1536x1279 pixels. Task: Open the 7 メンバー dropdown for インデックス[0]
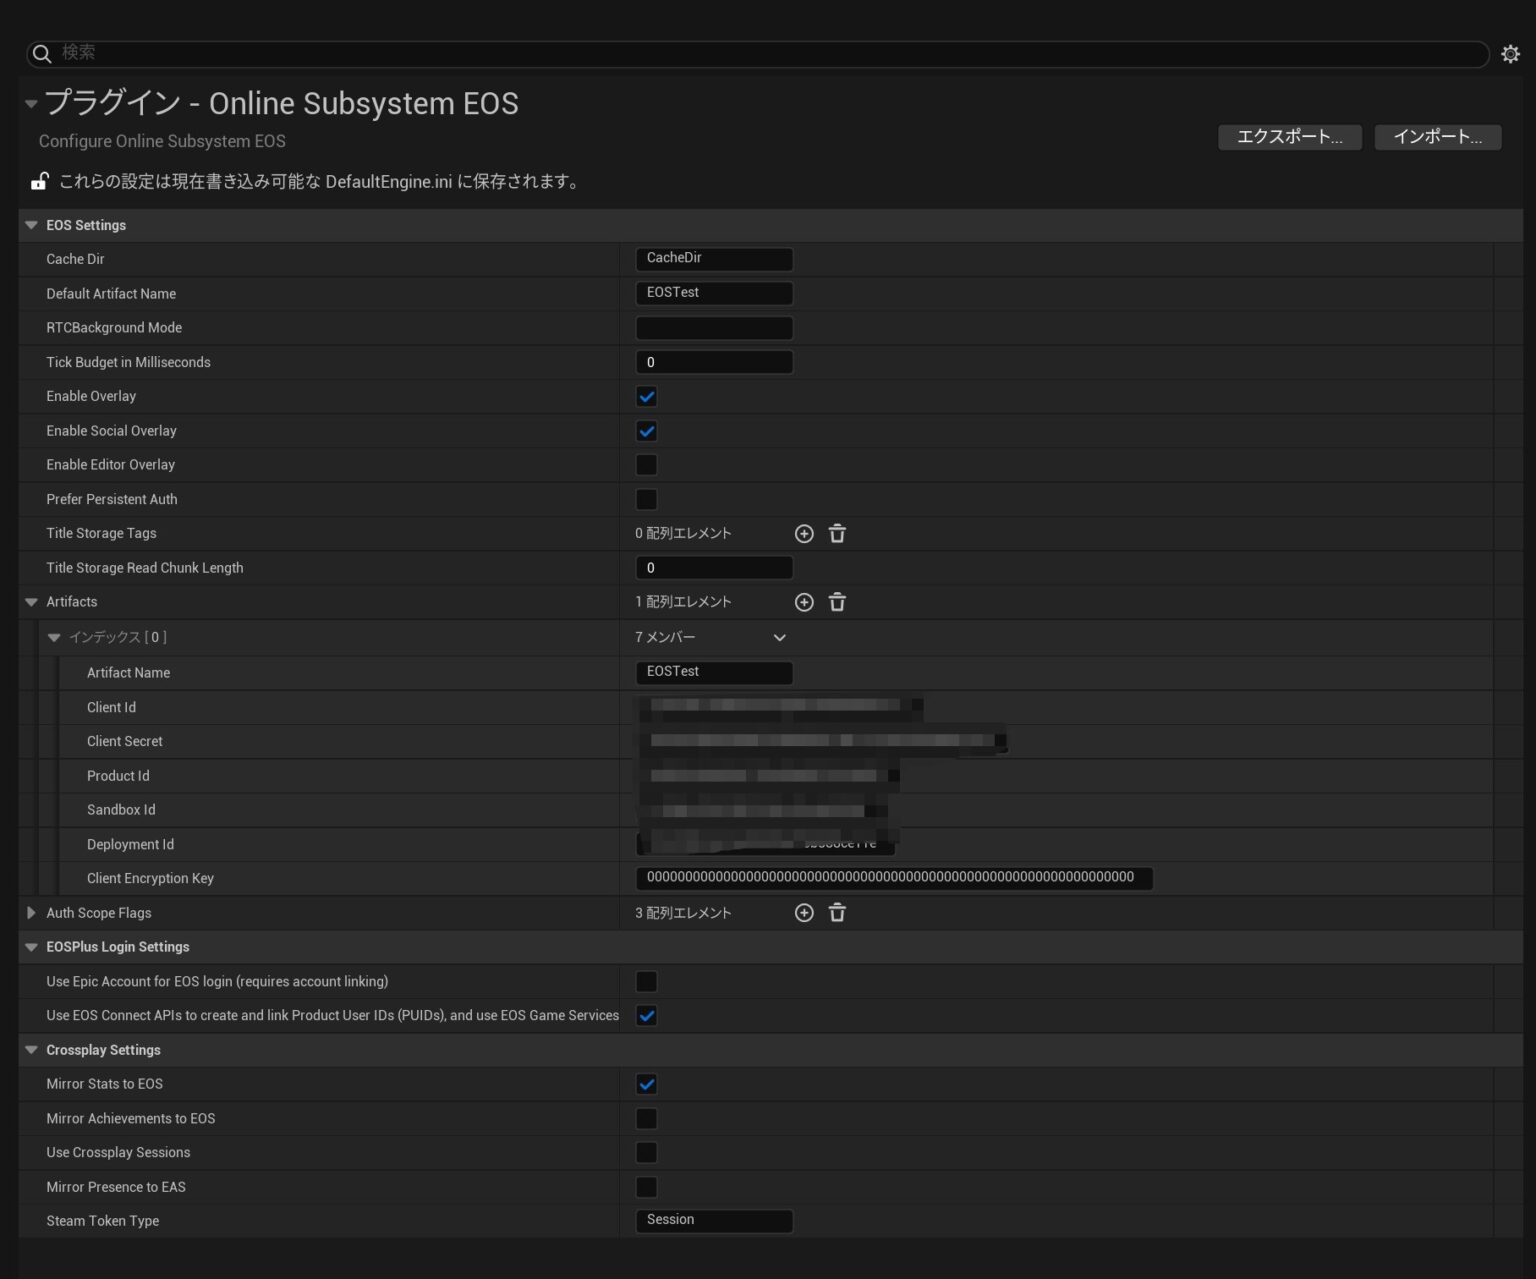click(x=779, y=637)
